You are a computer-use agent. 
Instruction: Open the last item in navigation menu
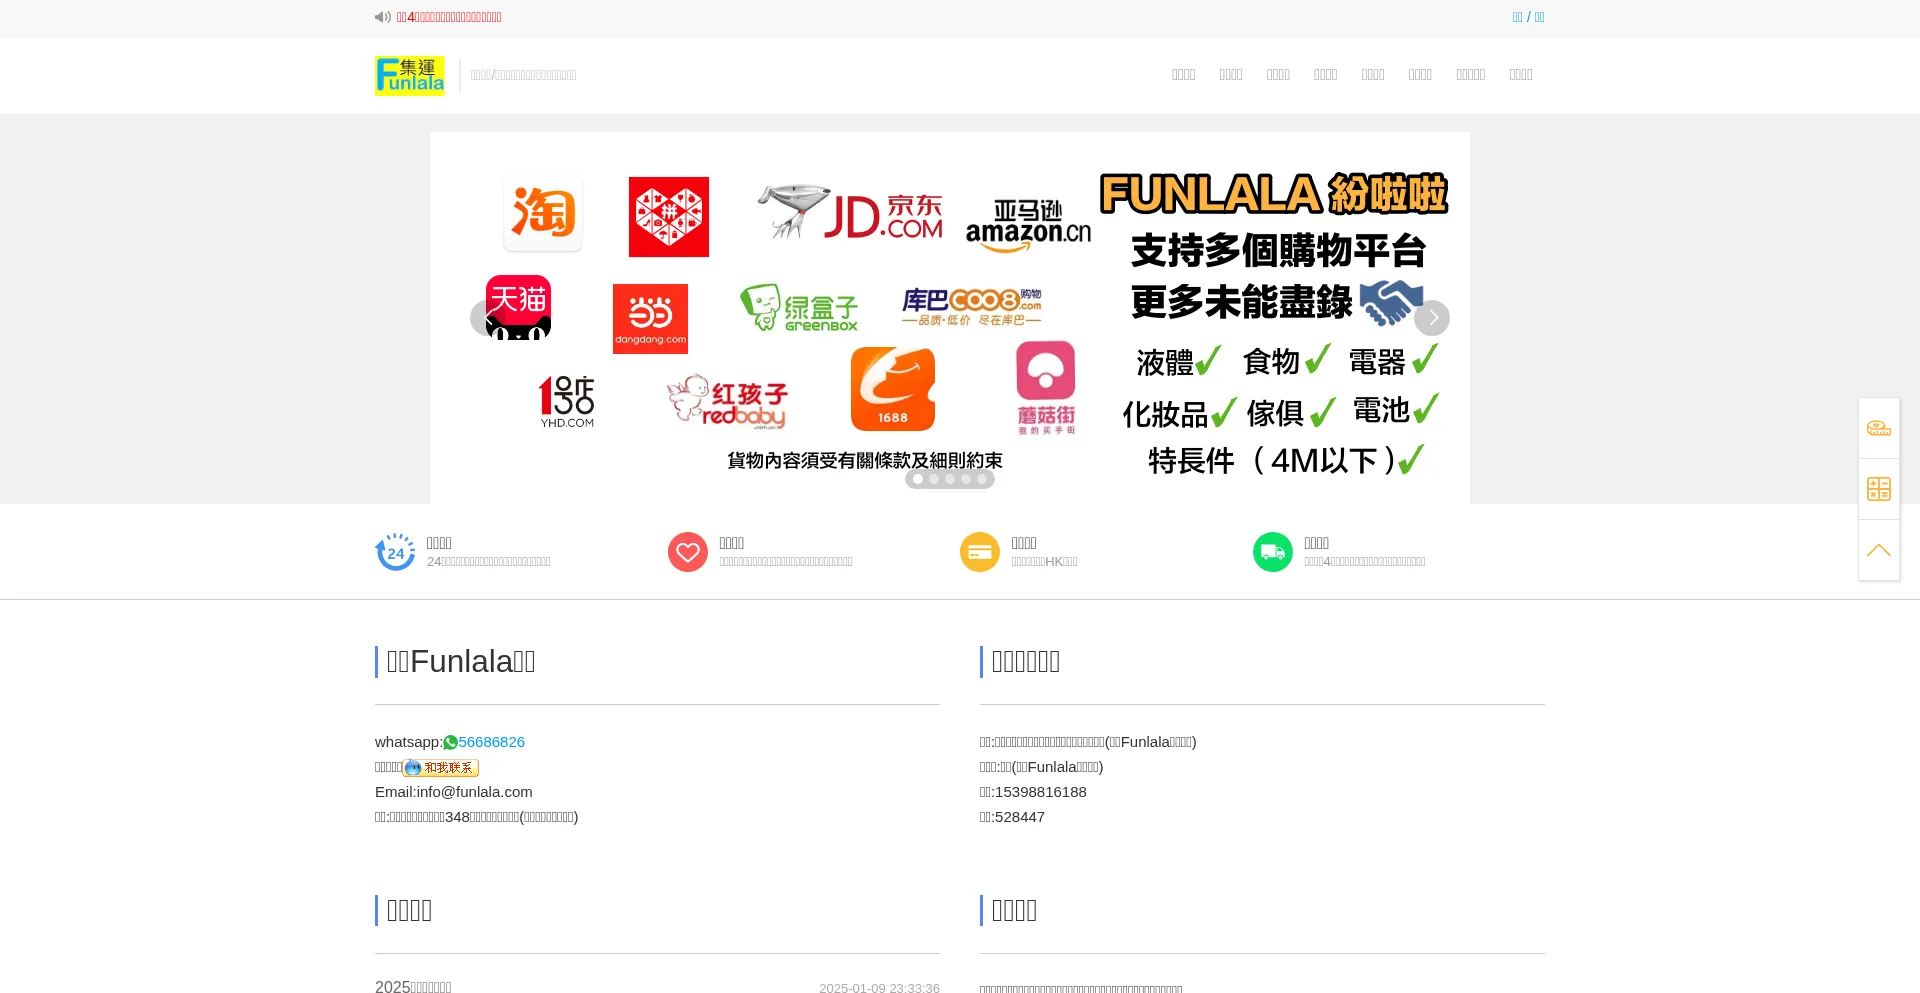coord(1520,75)
